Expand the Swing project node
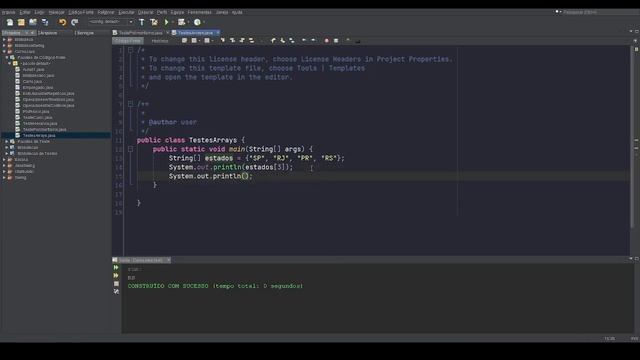The image size is (640, 360). [x=4, y=178]
